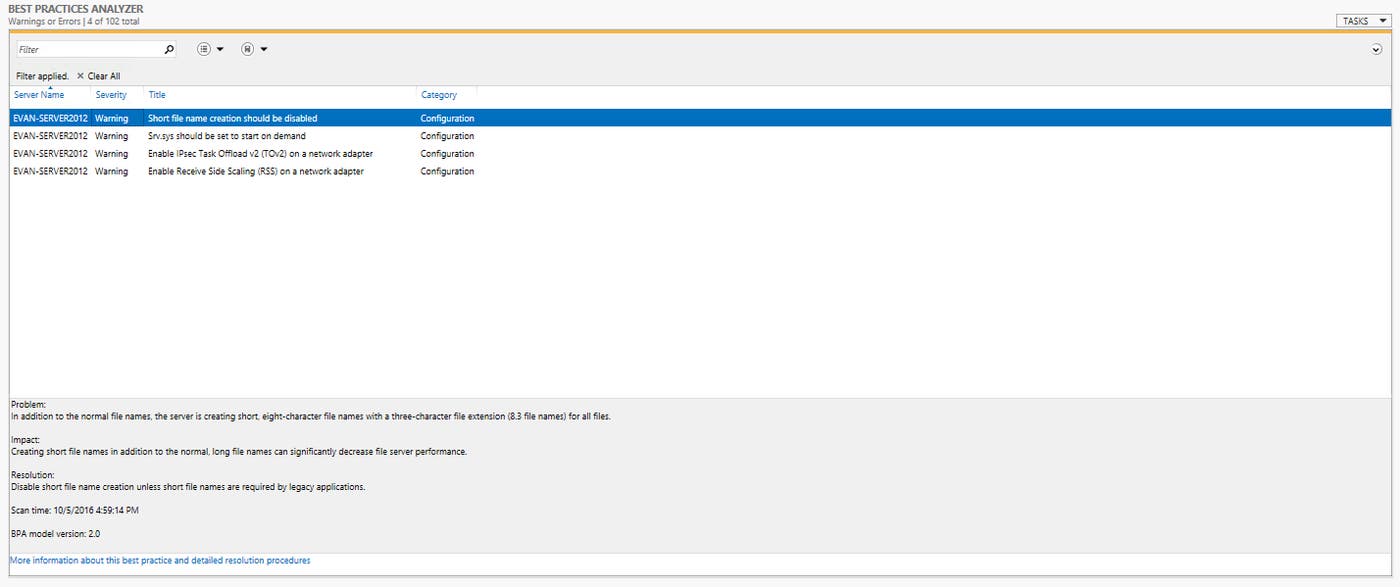Clear all applied filters
The image size is (1400, 587).
point(103,76)
